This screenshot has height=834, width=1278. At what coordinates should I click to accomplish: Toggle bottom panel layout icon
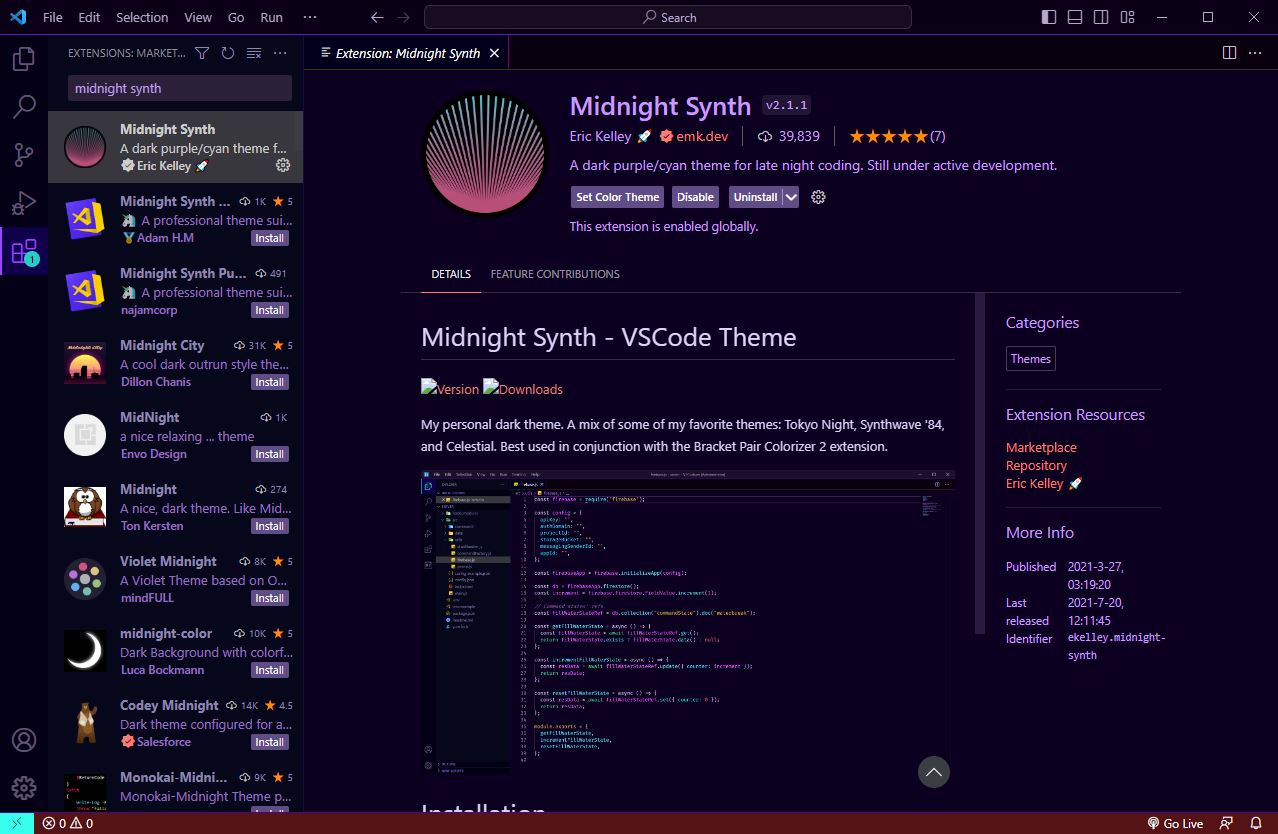[1075, 17]
